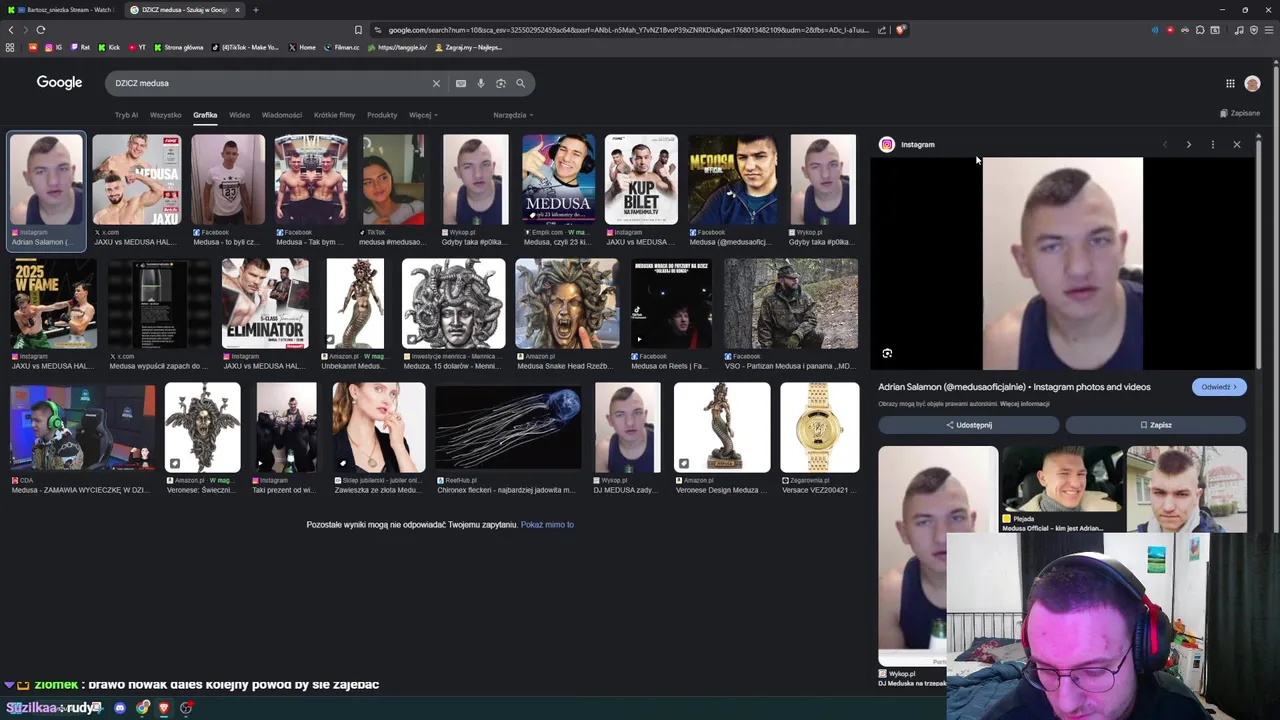Open the KUP BILET poster thumbnail
Image resolution: width=1280 pixels, height=720 pixels.
click(641, 179)
